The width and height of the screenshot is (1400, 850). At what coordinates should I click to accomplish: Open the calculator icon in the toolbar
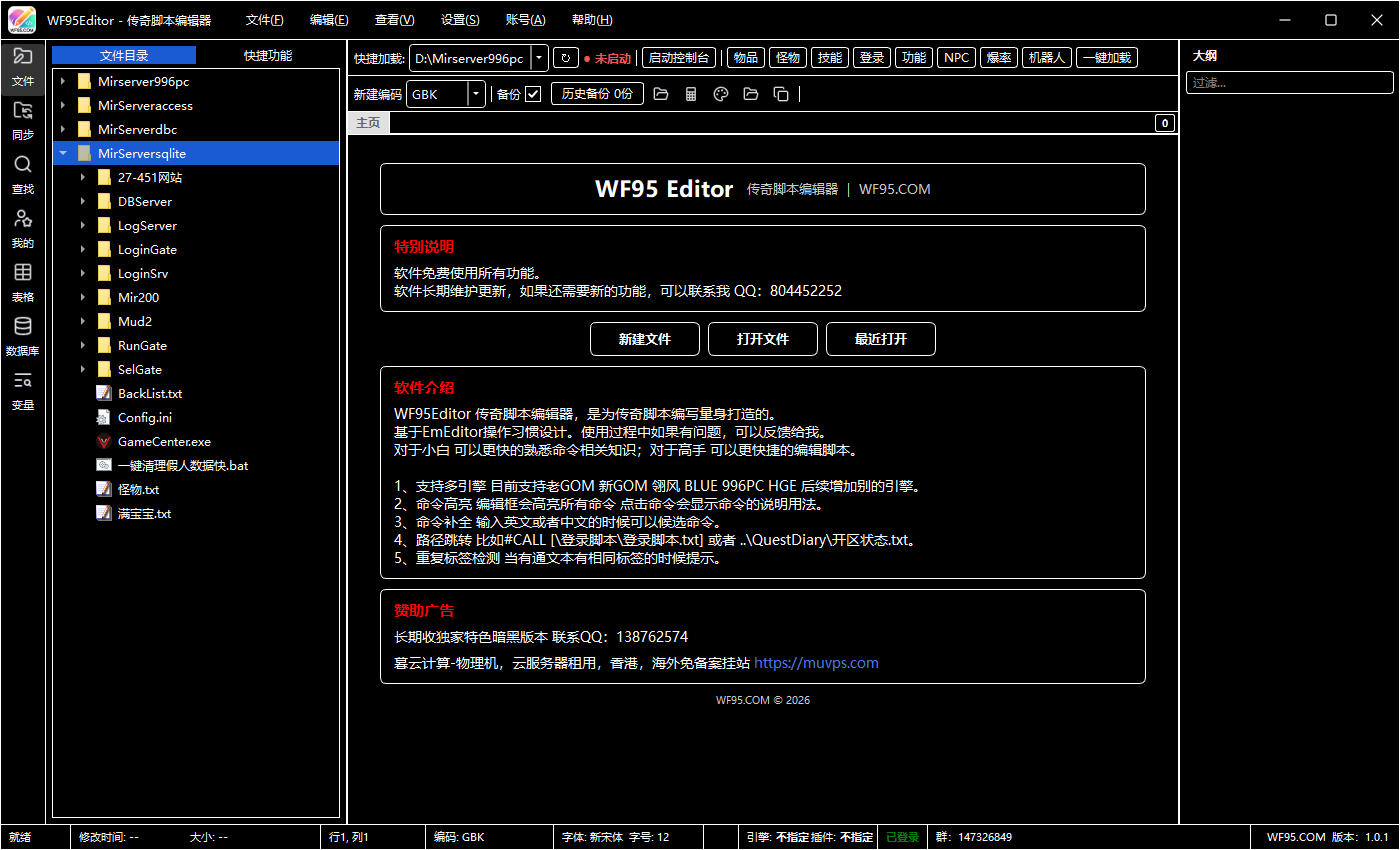click(x=690, y=94)
